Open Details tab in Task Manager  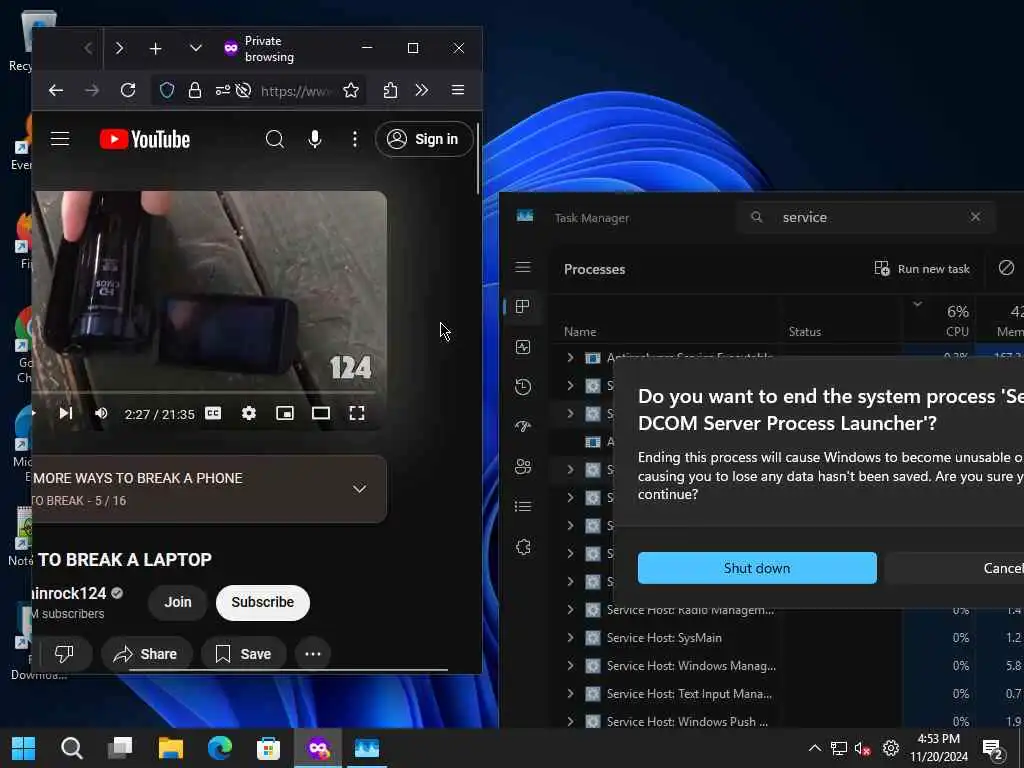coord(522,506)
